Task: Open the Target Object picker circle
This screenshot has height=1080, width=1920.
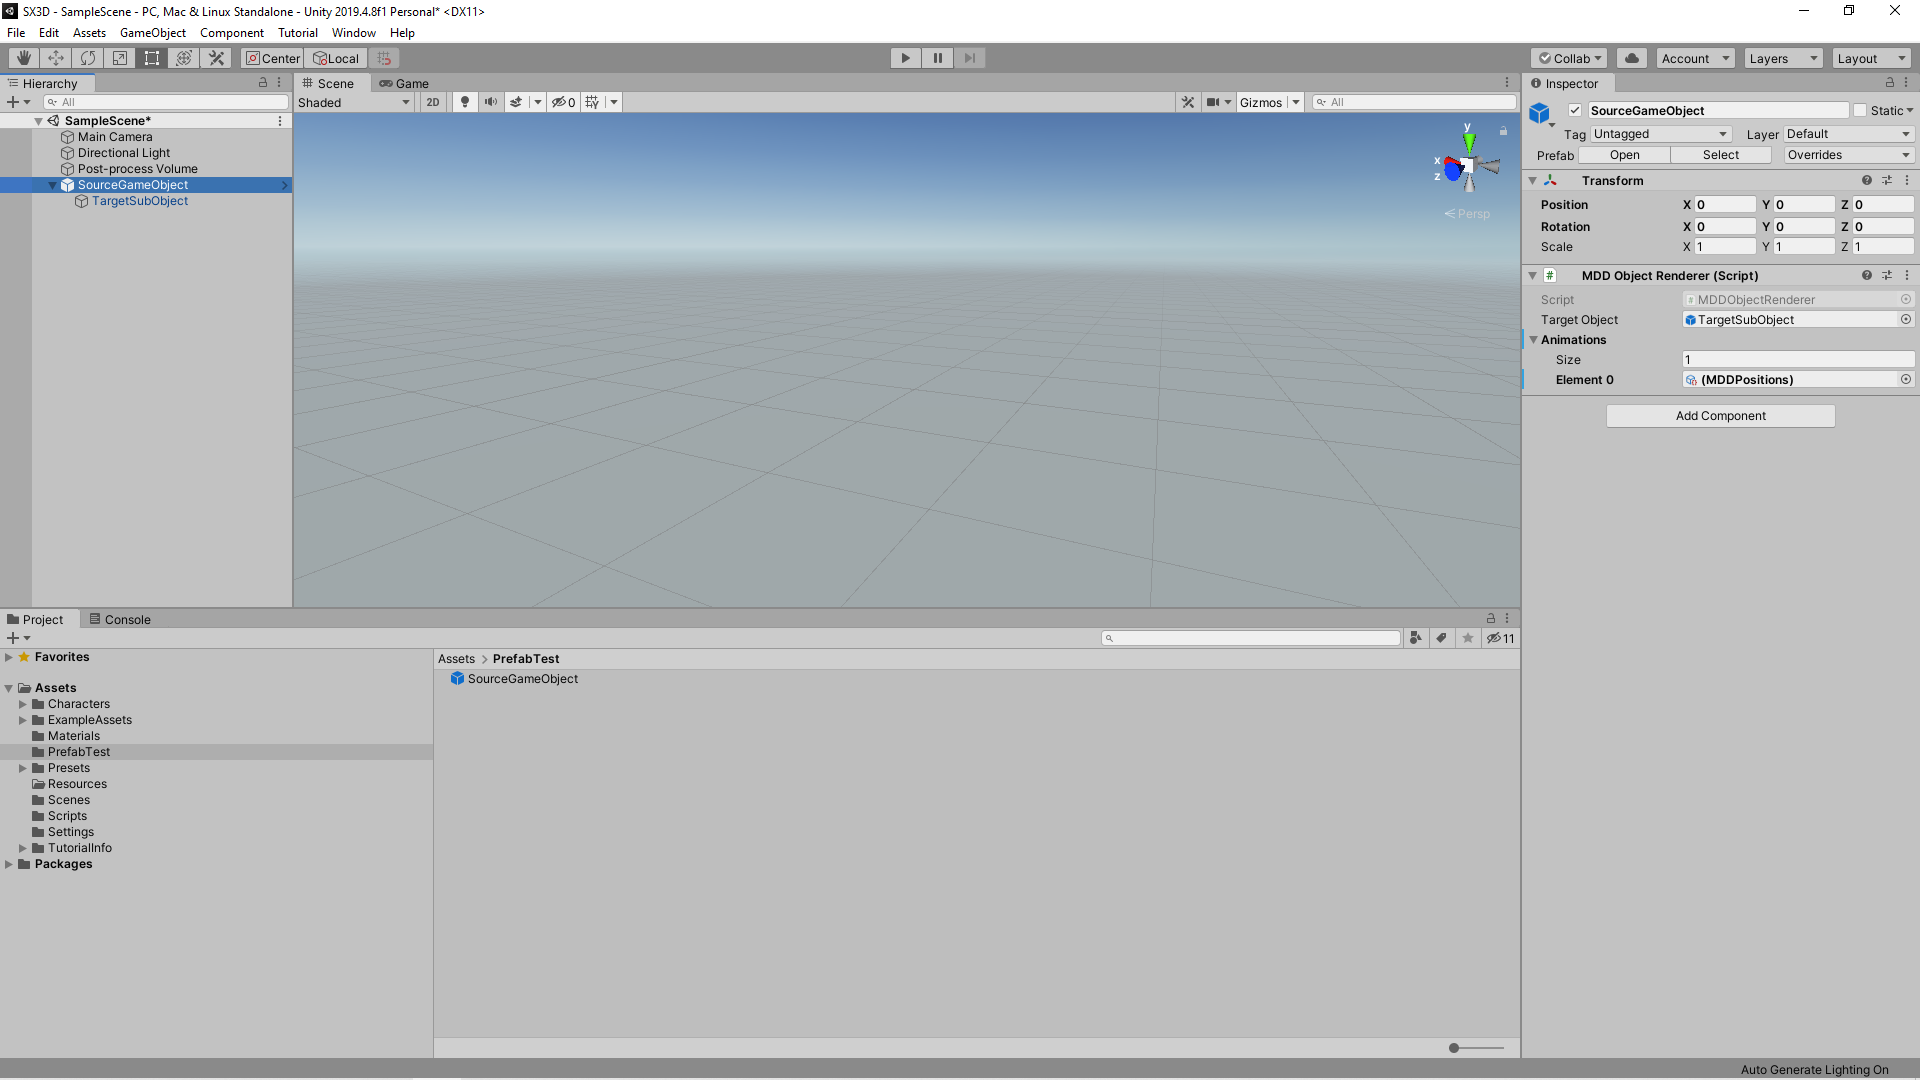Action: pos(1906,319)
